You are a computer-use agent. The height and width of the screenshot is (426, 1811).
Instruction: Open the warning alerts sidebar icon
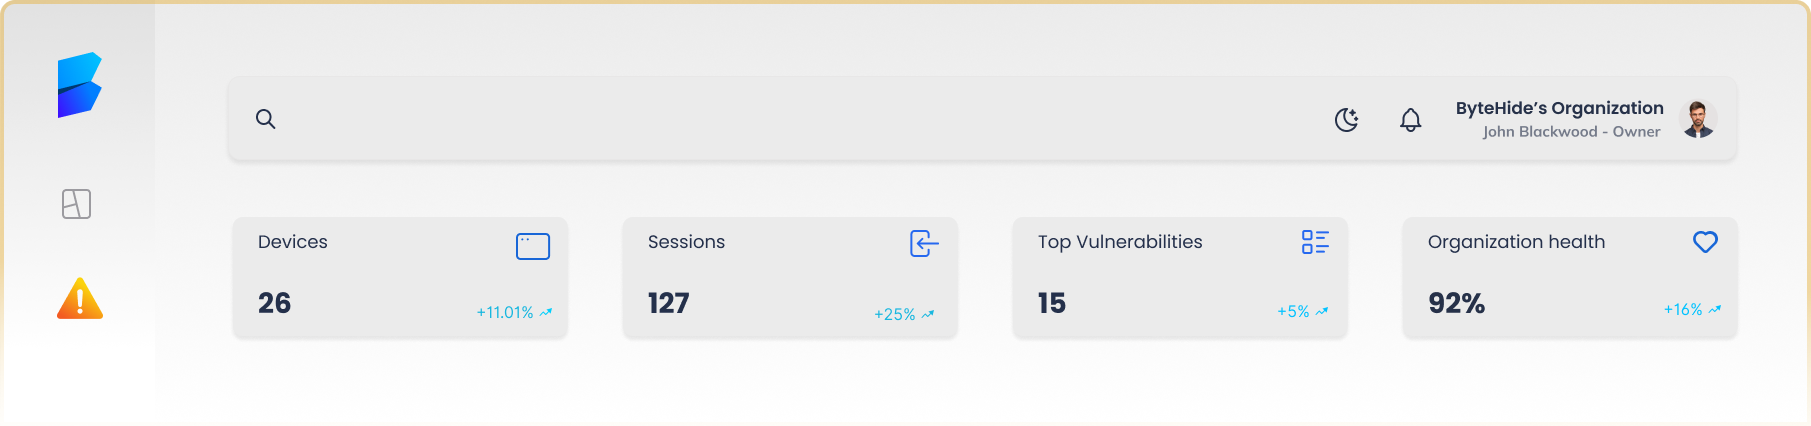point(80,299)
